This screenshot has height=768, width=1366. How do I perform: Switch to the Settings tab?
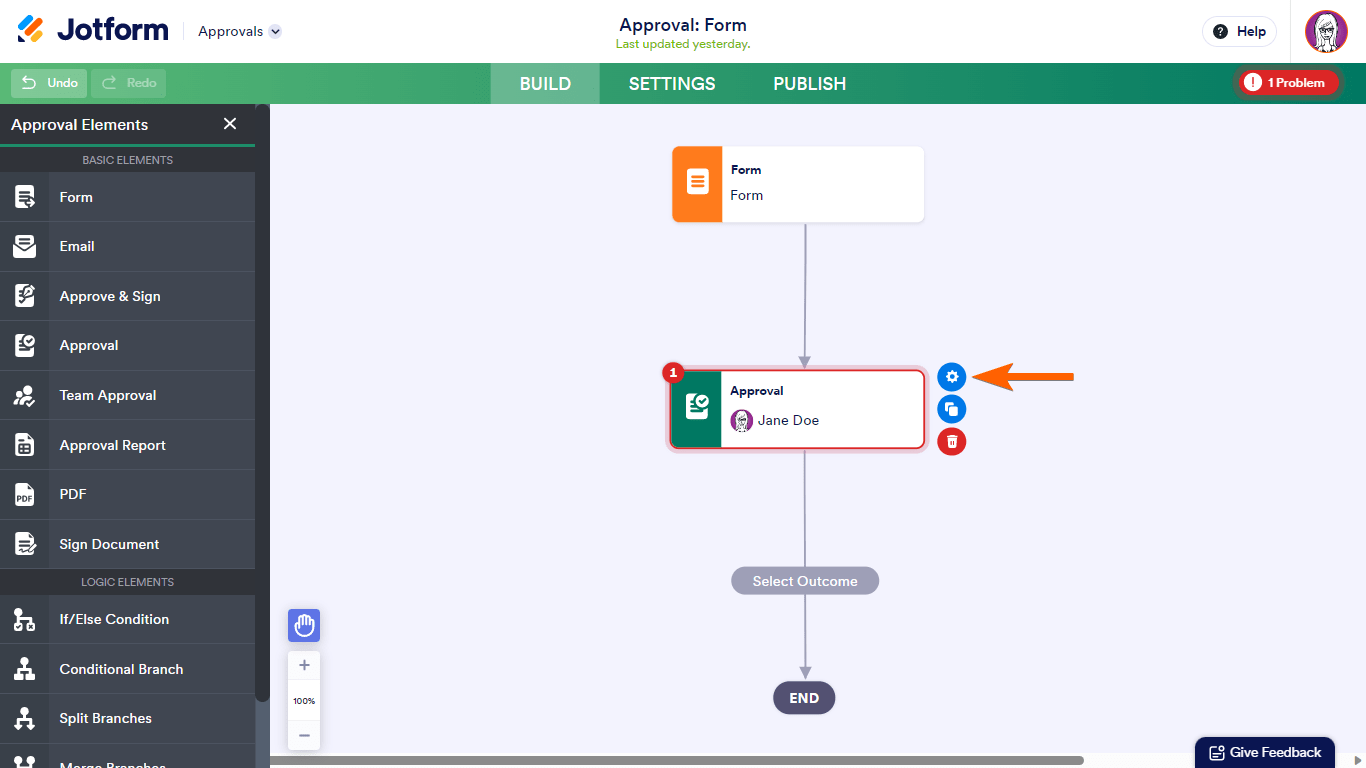tap(672, 84)
